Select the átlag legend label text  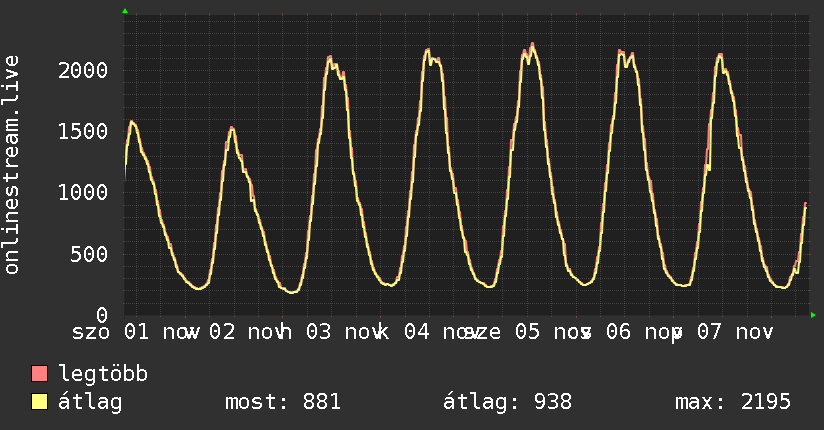(x=91, y=402)
